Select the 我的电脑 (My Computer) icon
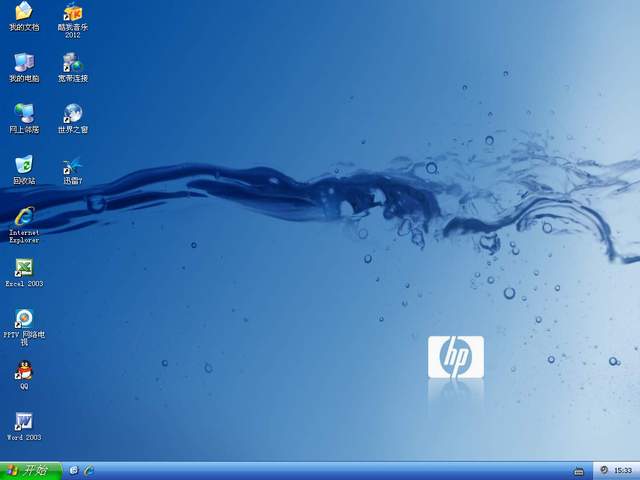Viewport: 640px width, 480px height. (23, 63)
